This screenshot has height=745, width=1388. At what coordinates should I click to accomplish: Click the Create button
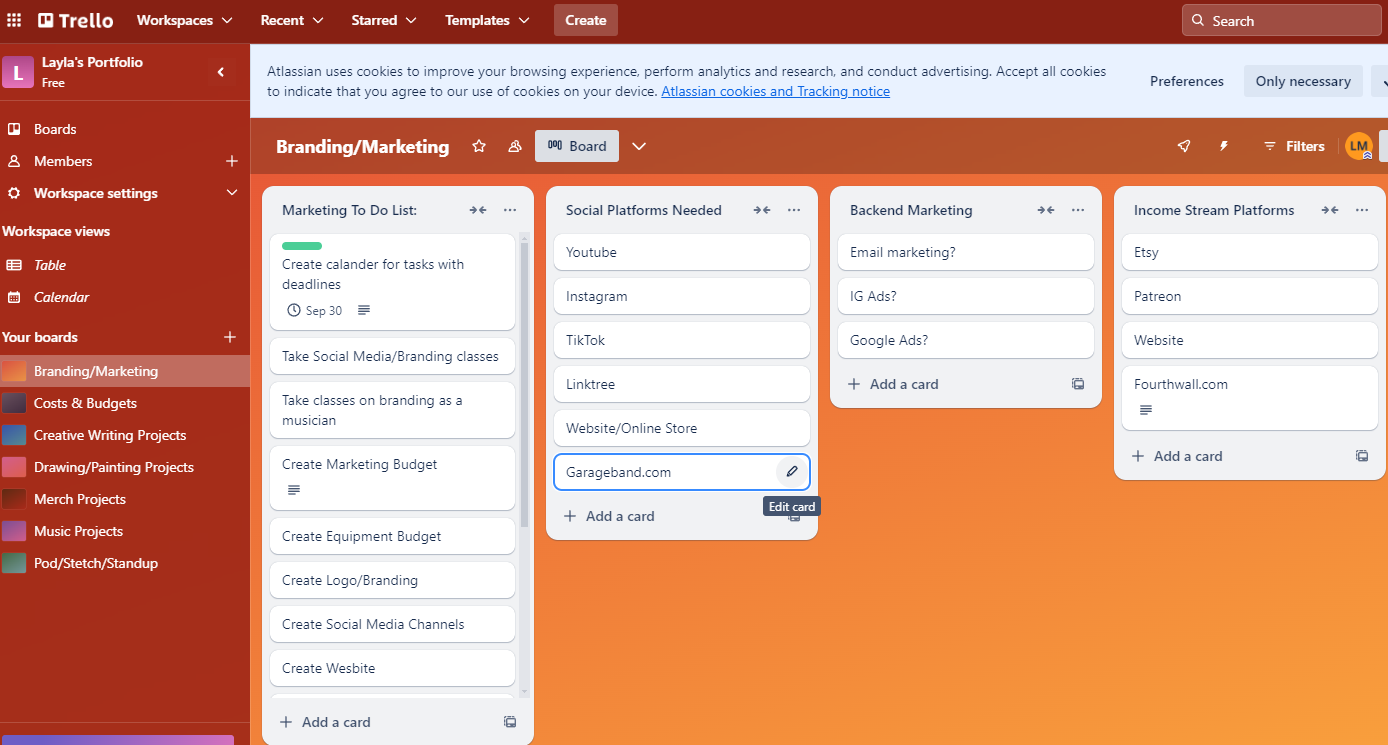(x=586, y=20)
